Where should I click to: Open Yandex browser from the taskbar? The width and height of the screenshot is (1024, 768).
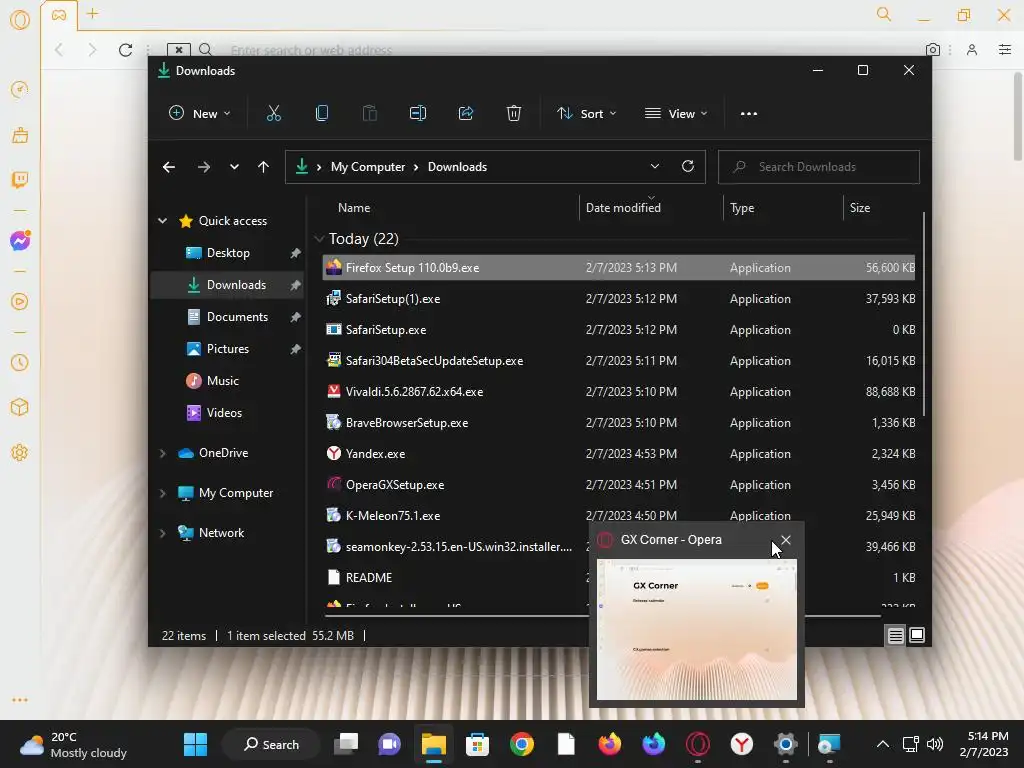(x=741, y=744)
